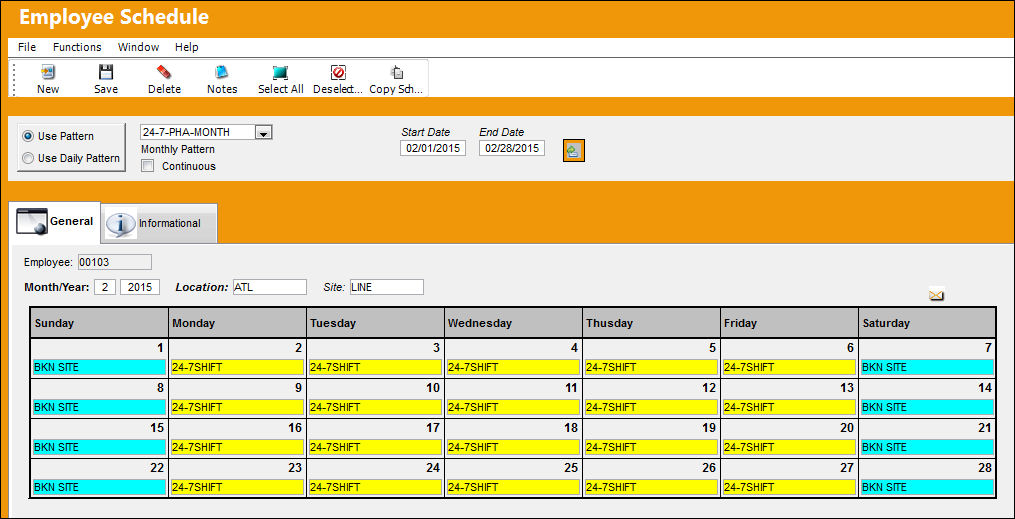This screenshot has height=519, width=1015.
Task: Open the Functions menu
Action: 77,47
